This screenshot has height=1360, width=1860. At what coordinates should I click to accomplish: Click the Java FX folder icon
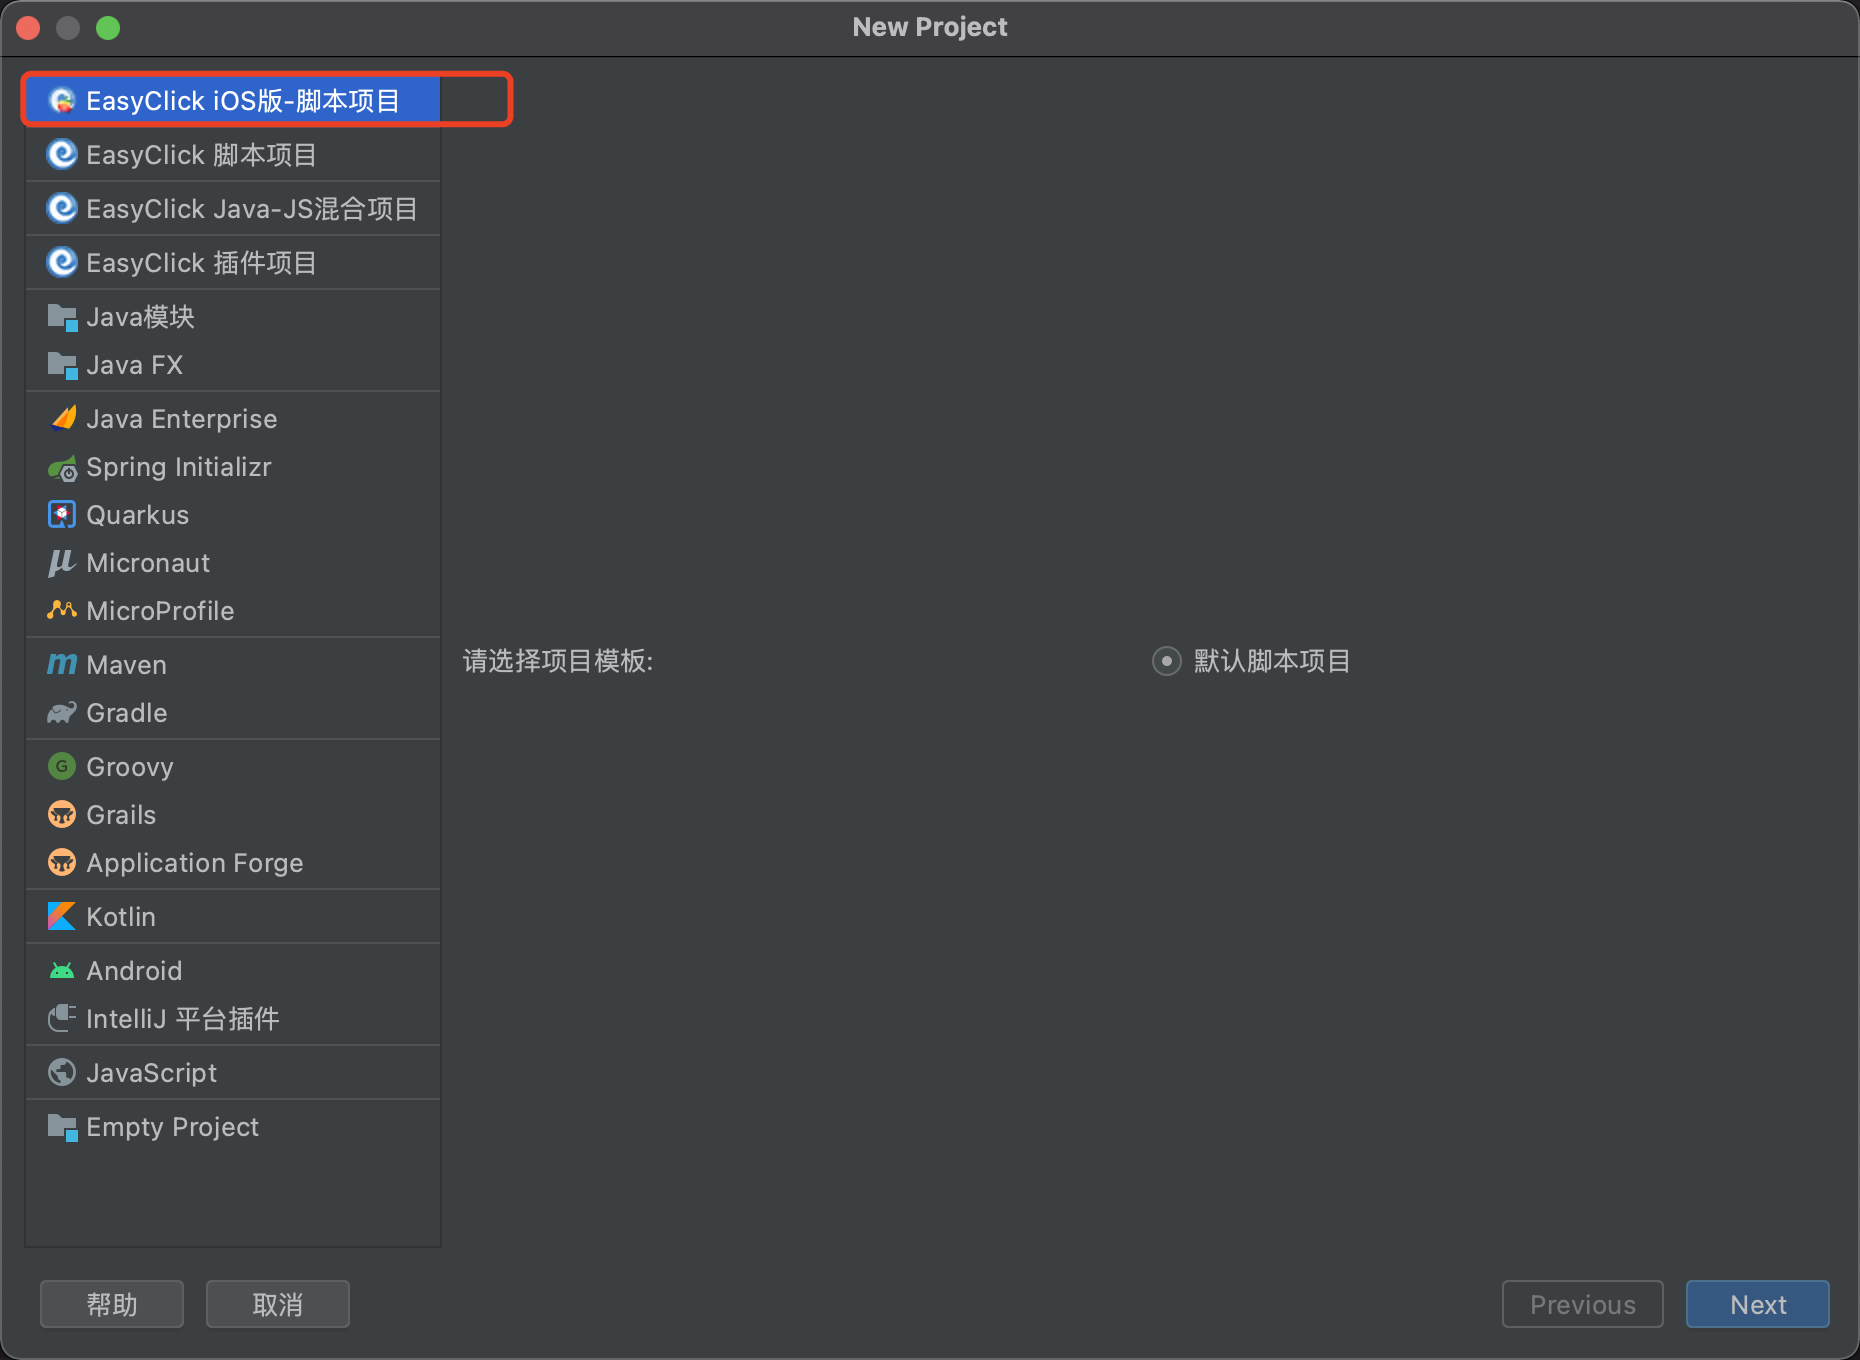pos(62,365)
